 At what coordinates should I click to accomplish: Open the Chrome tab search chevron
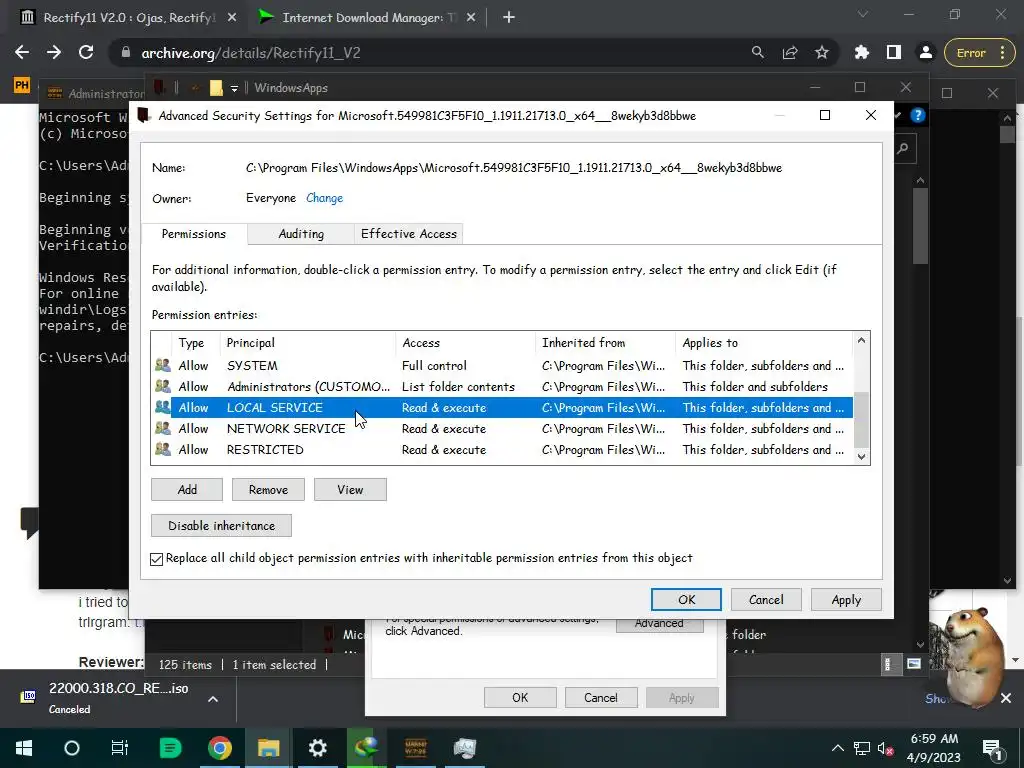point(863,14)
